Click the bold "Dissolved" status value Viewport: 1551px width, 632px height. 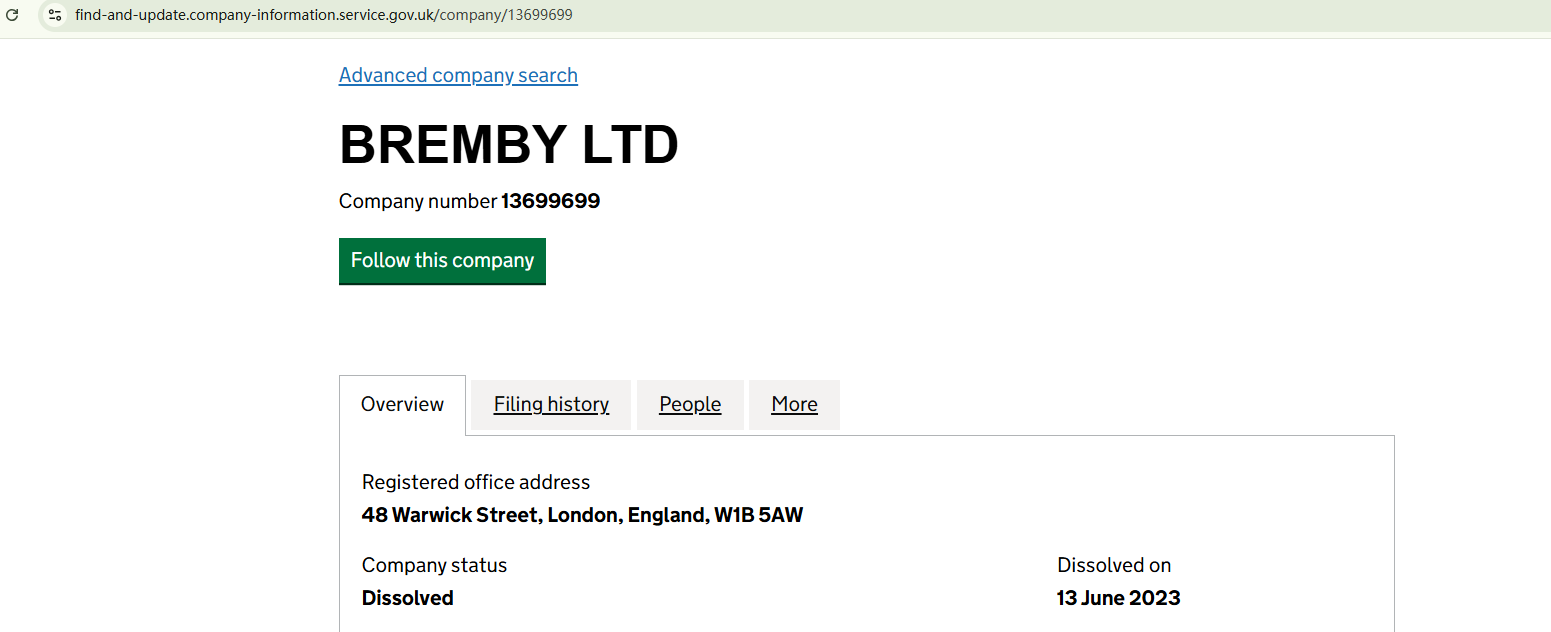pos(408,598)
